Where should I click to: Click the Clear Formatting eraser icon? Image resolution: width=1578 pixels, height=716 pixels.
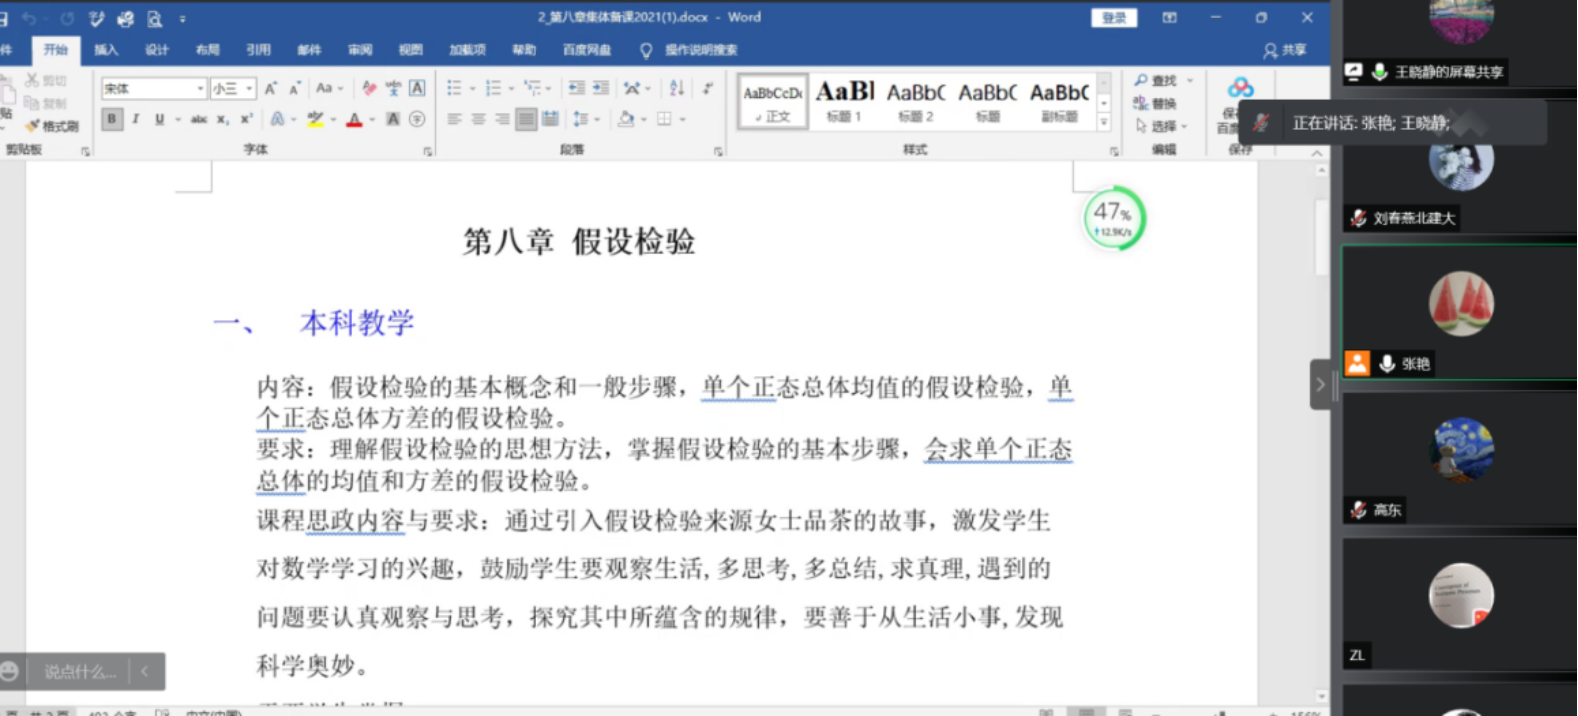coord(369,89)
